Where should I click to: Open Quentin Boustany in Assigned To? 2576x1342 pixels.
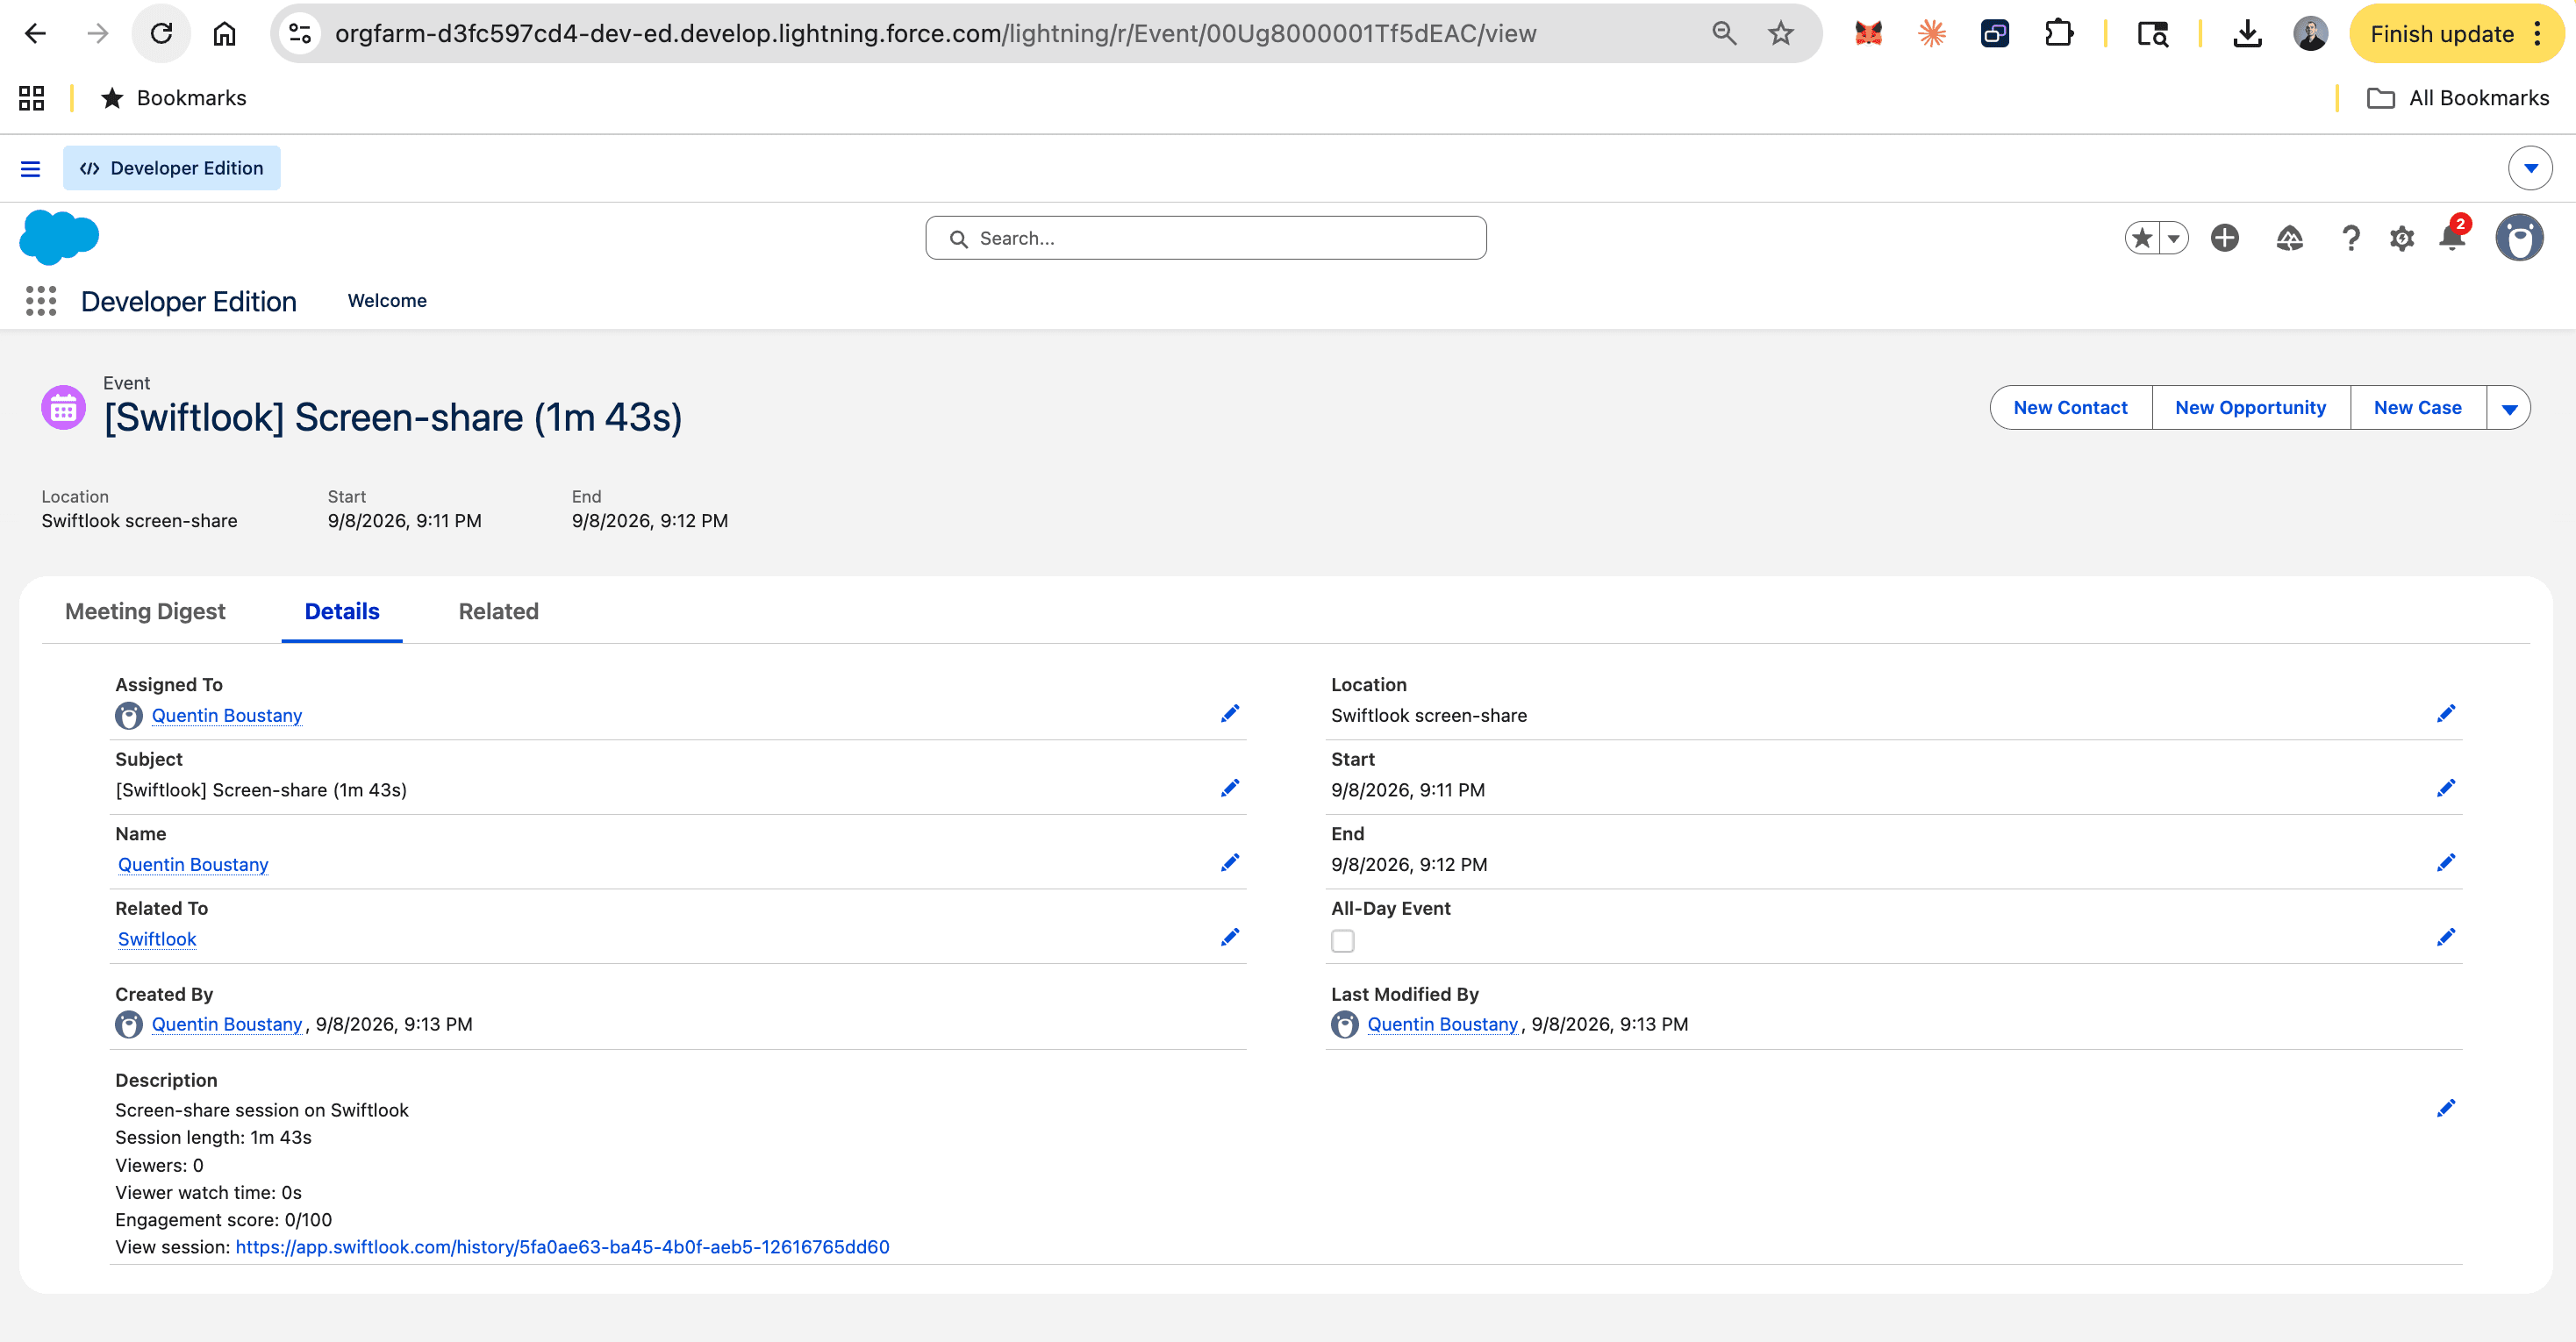227,715
